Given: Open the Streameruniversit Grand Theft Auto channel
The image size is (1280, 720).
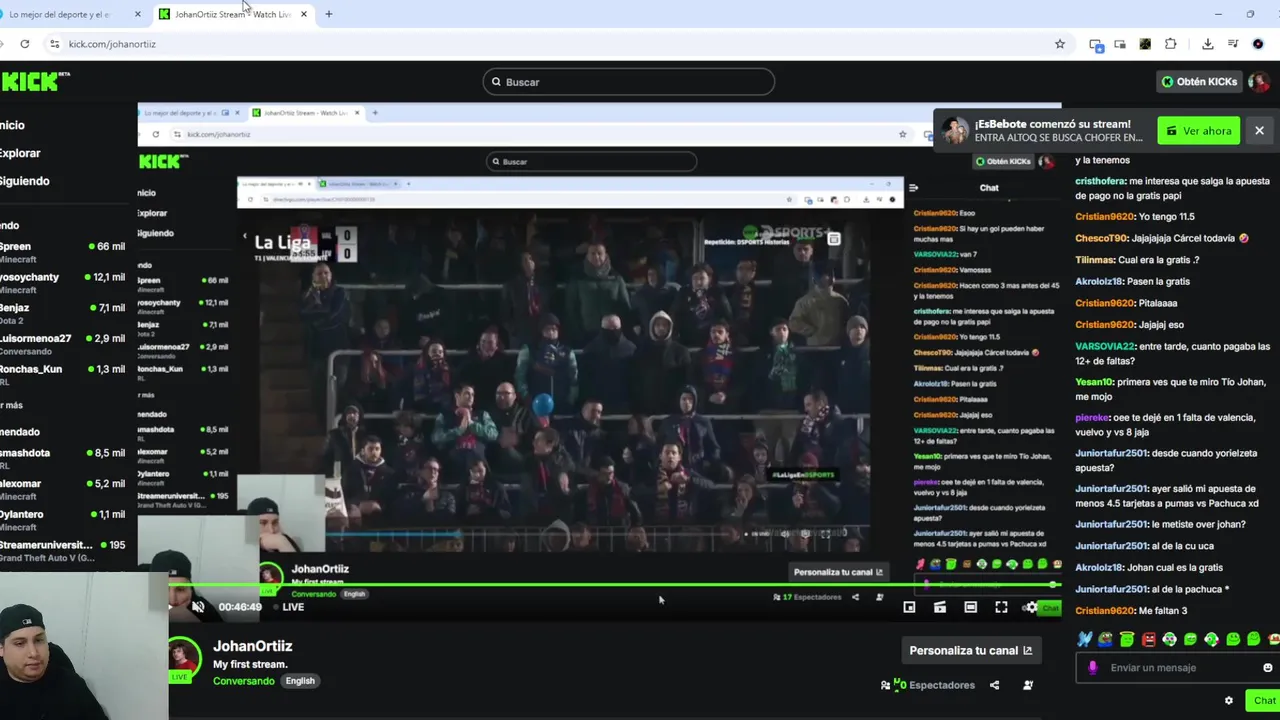Looking at the screenshot, I should pos(62,551).
